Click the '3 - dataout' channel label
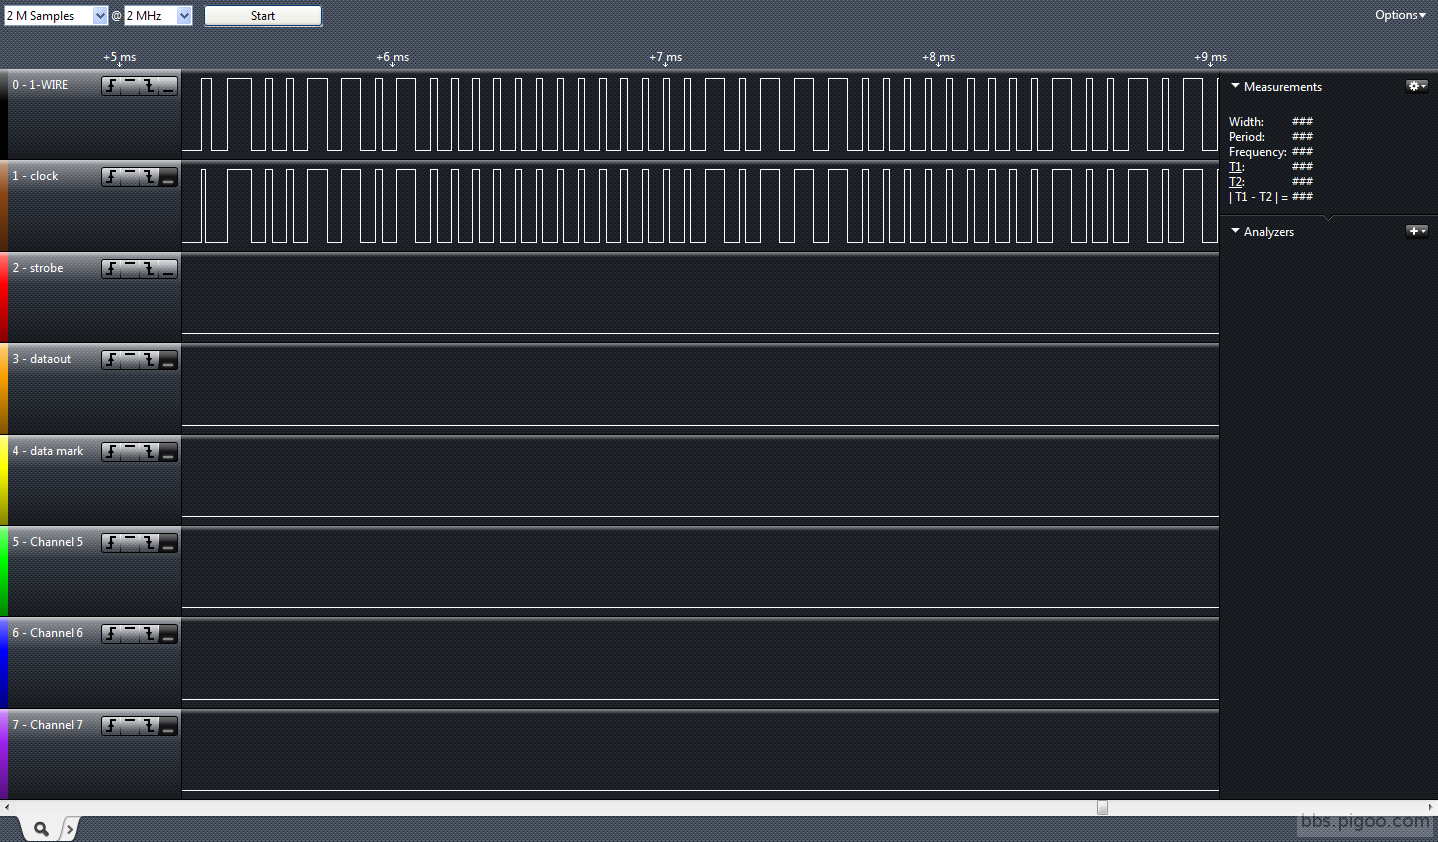This screenshot has width=1438, height=842. [x=41, y=359]
